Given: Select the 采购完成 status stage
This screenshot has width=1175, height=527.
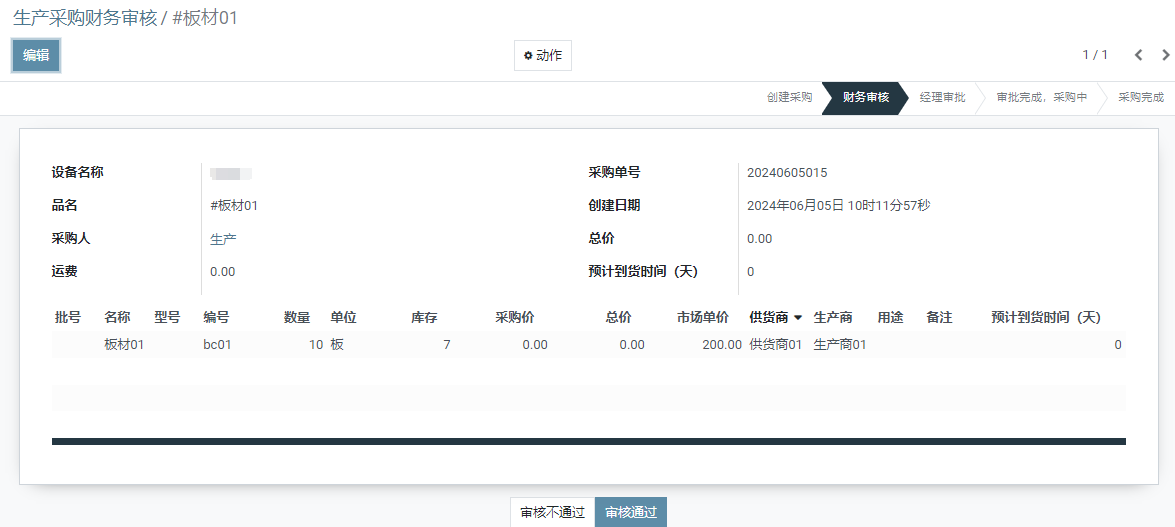Looking at the screenshot, I should point(1140,98).
